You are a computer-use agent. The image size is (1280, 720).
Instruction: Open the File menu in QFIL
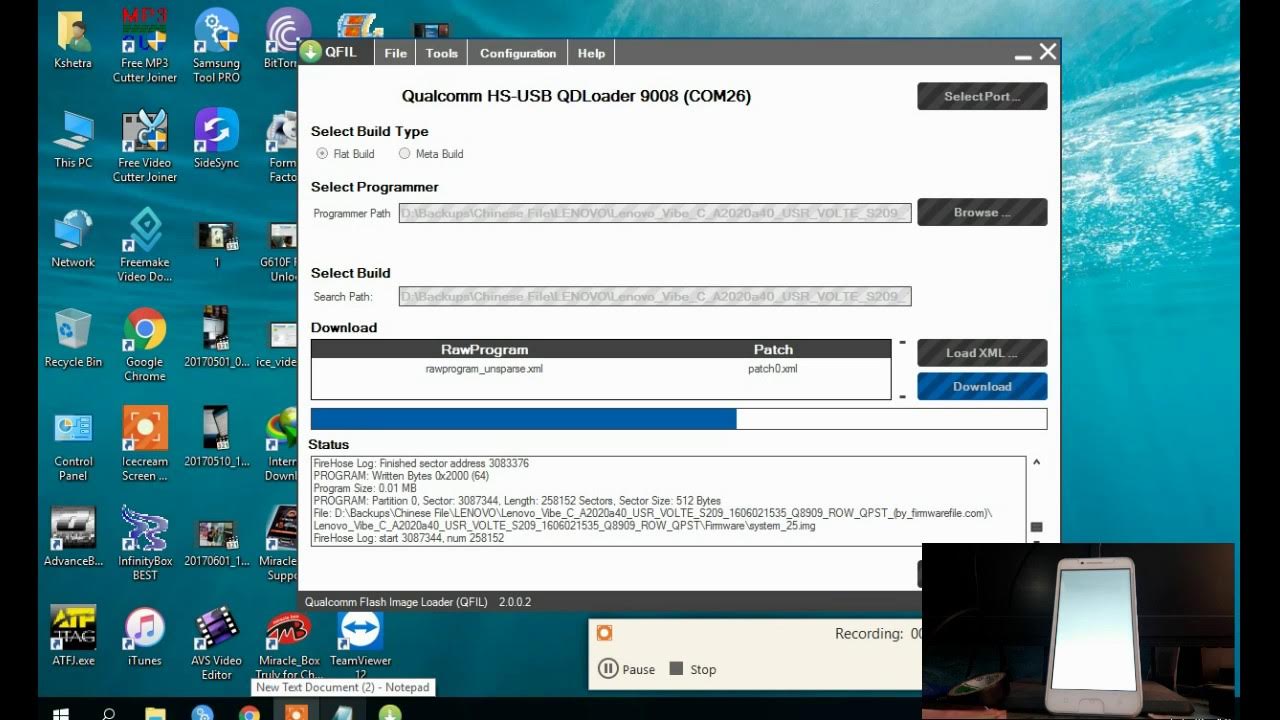(396, 53)
